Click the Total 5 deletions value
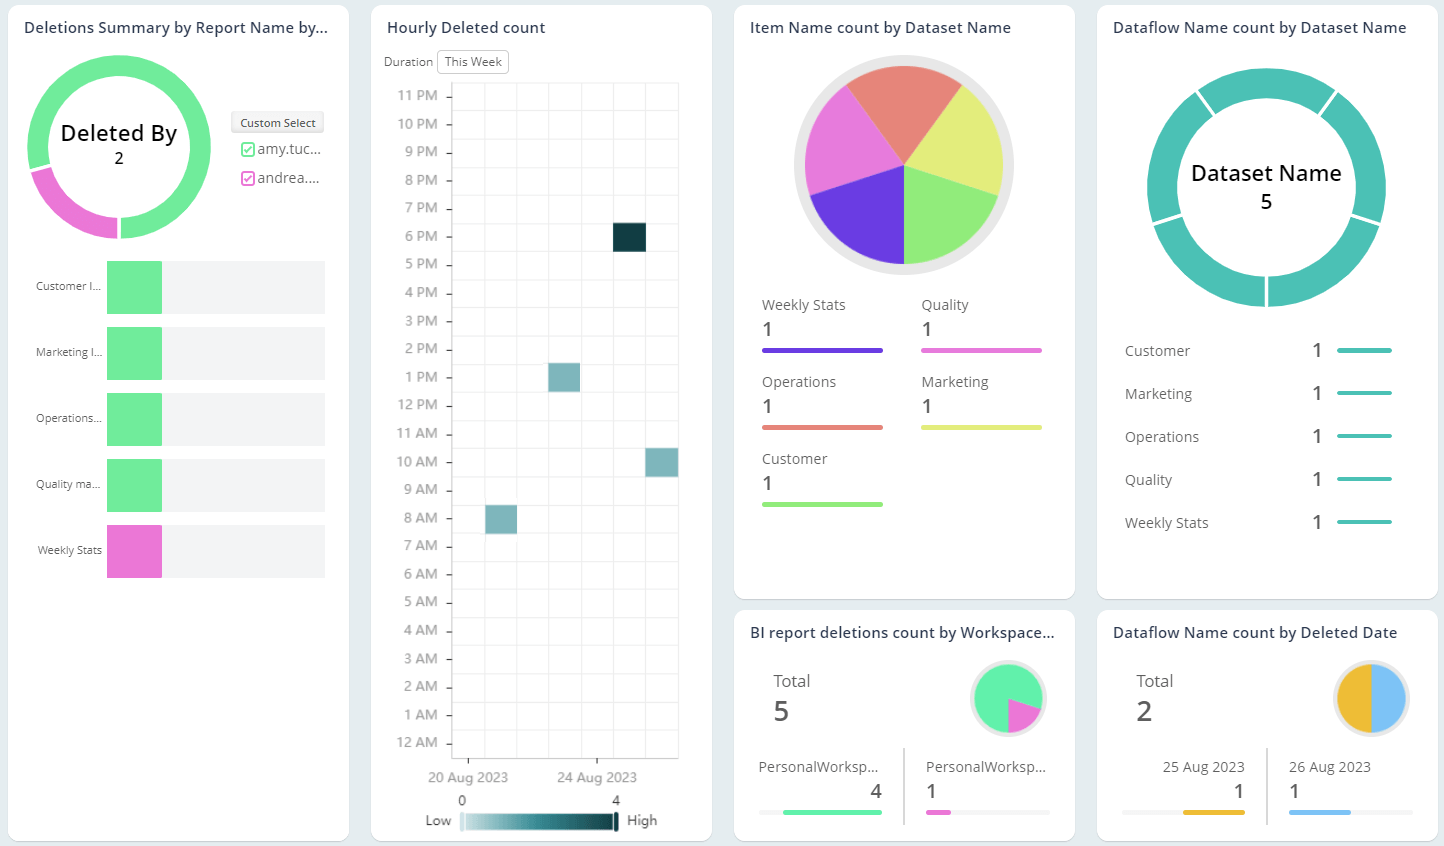The height and width of the screenshot is (846, 1444). [781, 711]
